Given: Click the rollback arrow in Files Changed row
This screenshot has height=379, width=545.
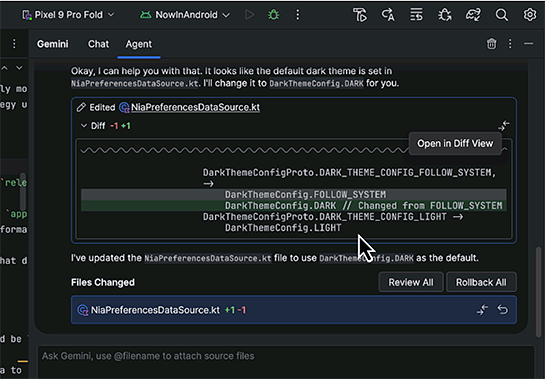Looking at the screenshot, I should click(503, 309).
